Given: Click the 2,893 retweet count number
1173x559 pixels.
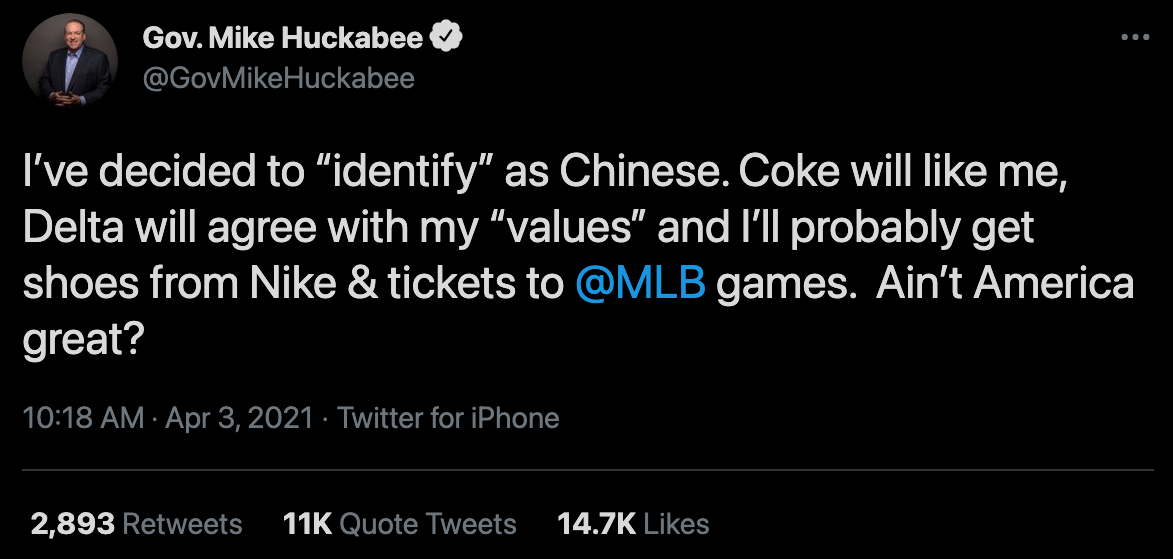Looking at the screenshot, I should 72,523.
